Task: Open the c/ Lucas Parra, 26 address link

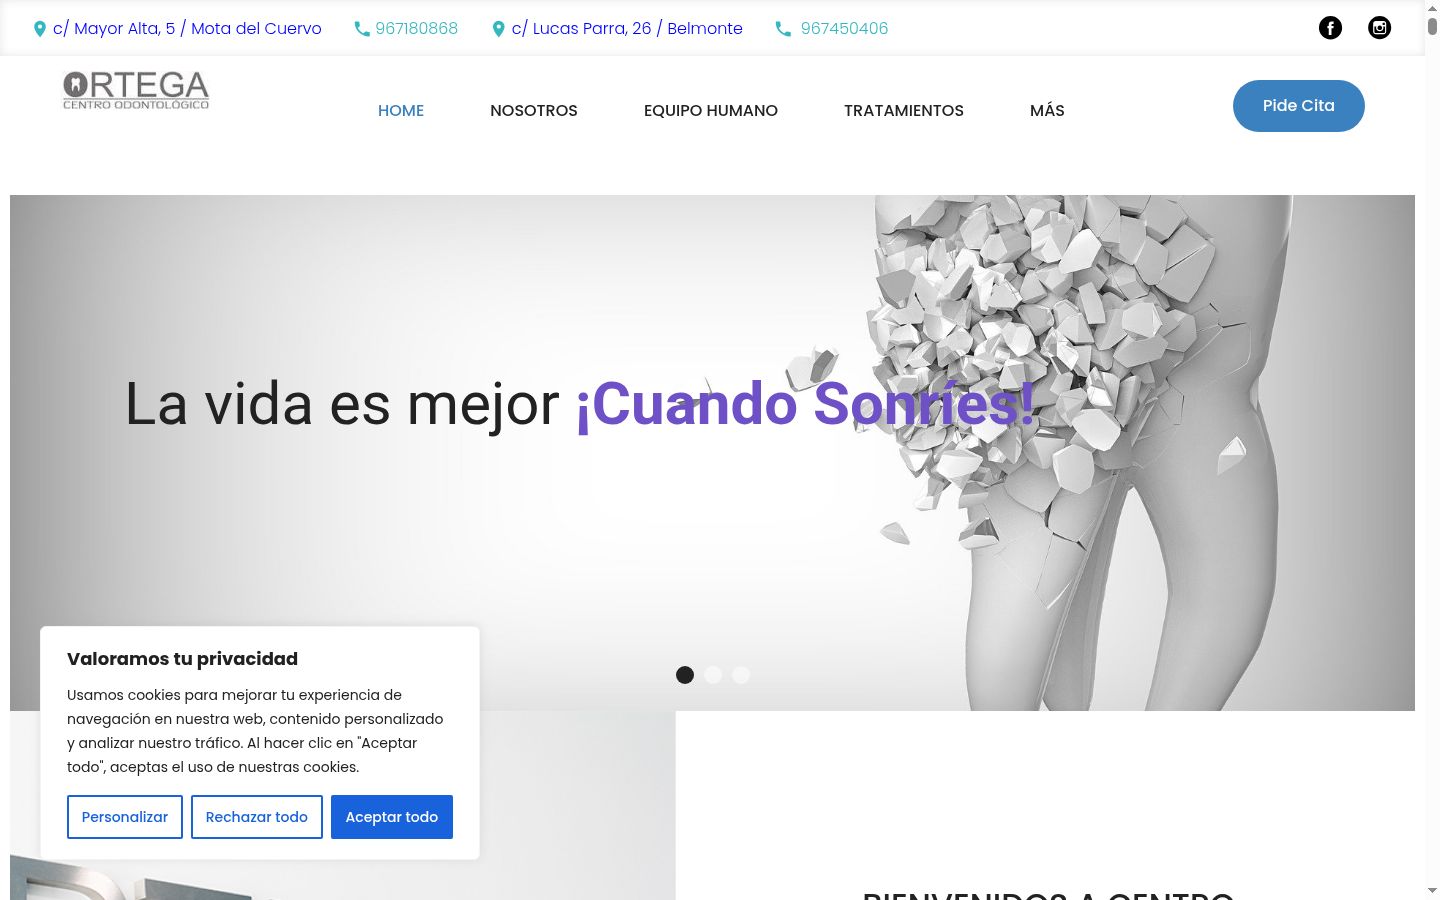Action: pos(627,29)
